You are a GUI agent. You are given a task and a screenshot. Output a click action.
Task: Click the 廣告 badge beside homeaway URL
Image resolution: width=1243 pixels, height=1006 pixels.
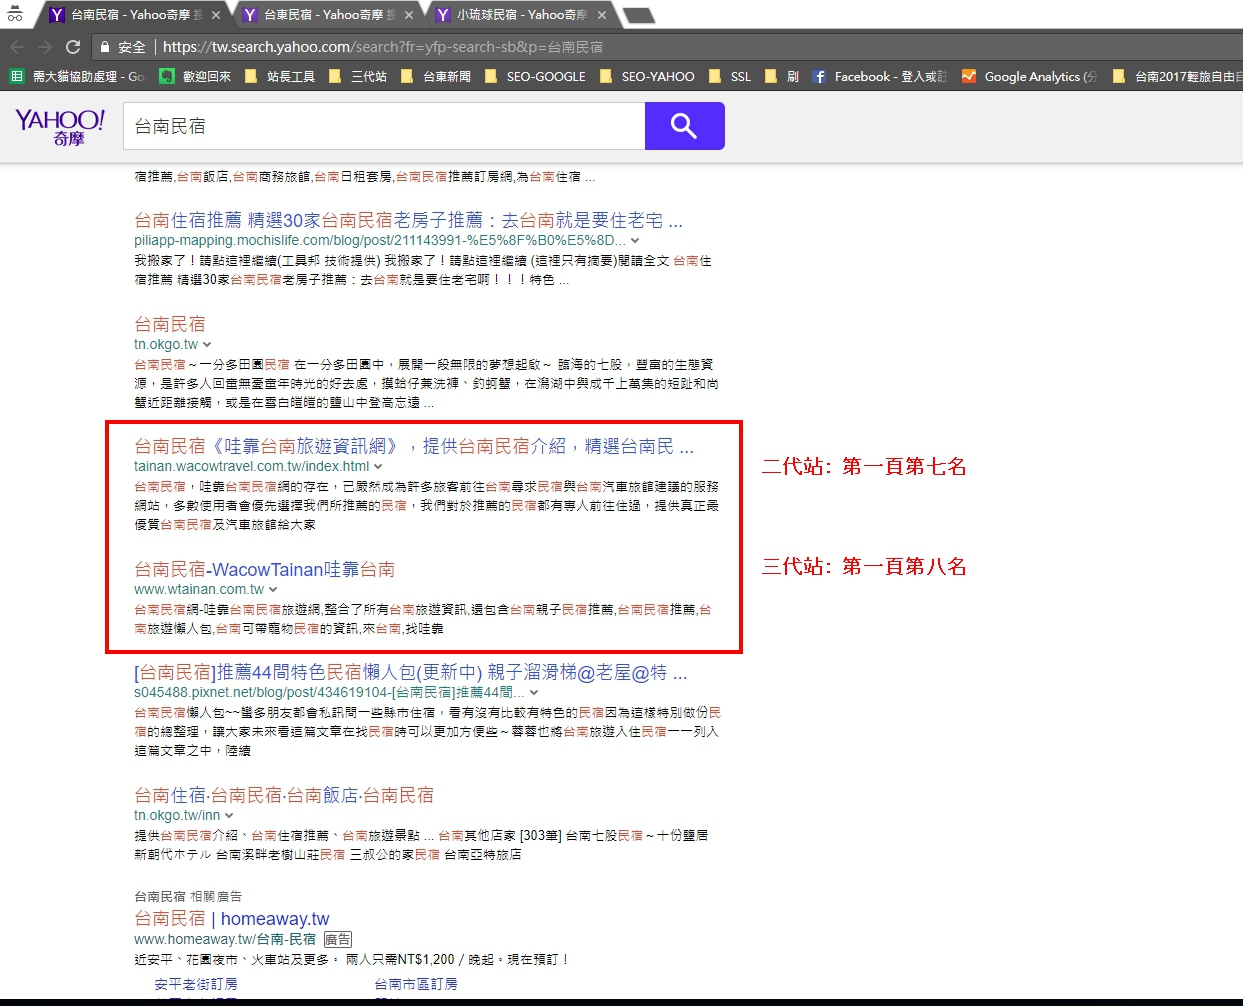click(338, 939)
